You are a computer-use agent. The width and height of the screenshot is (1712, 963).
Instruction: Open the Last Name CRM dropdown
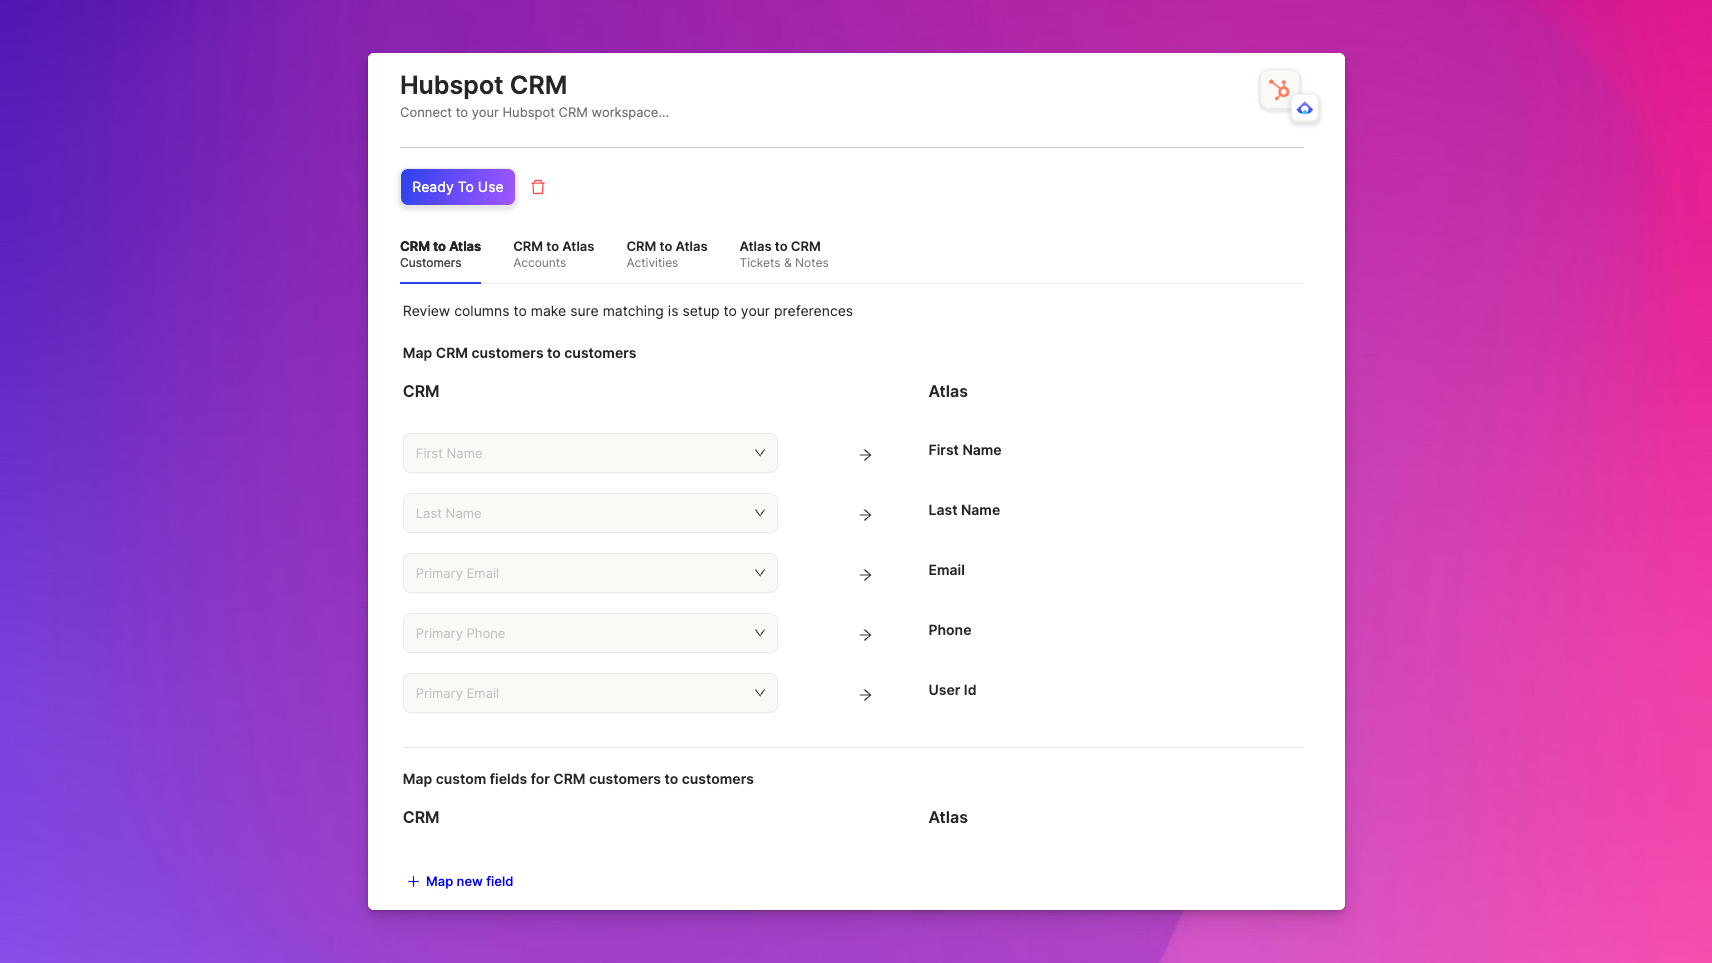(590, 513)
